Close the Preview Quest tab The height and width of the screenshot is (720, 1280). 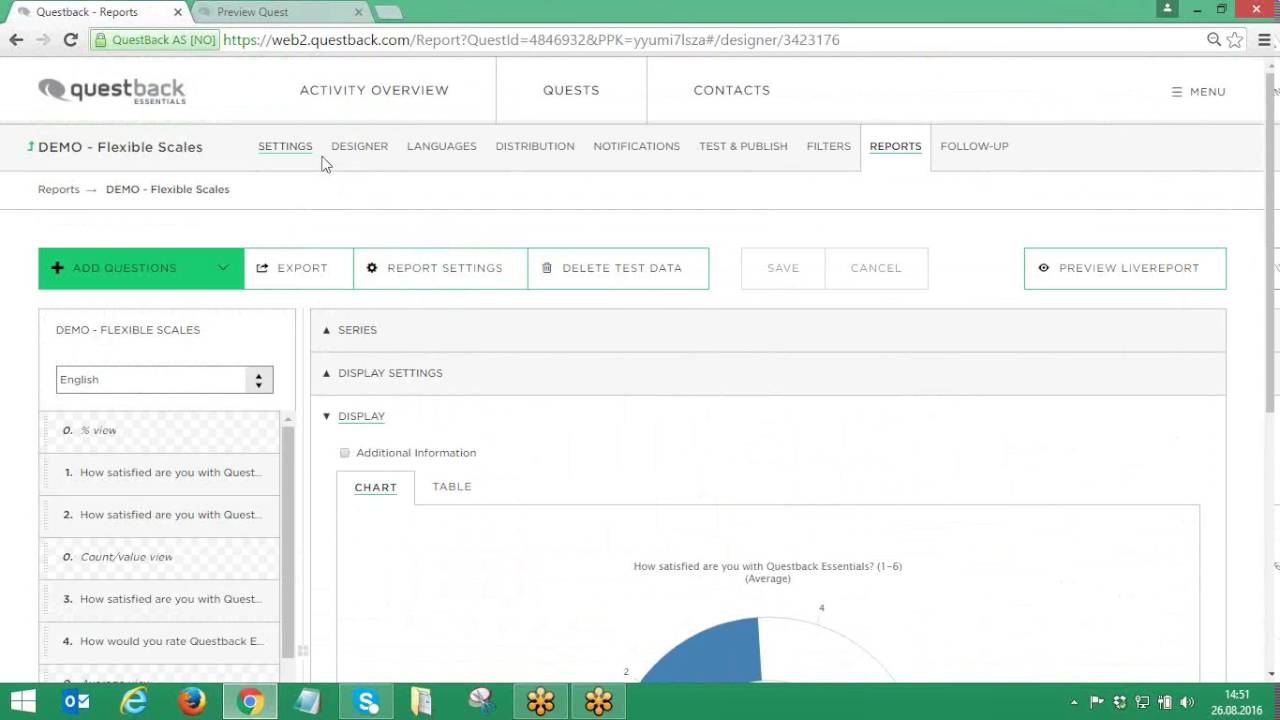[x=360, y=12]
